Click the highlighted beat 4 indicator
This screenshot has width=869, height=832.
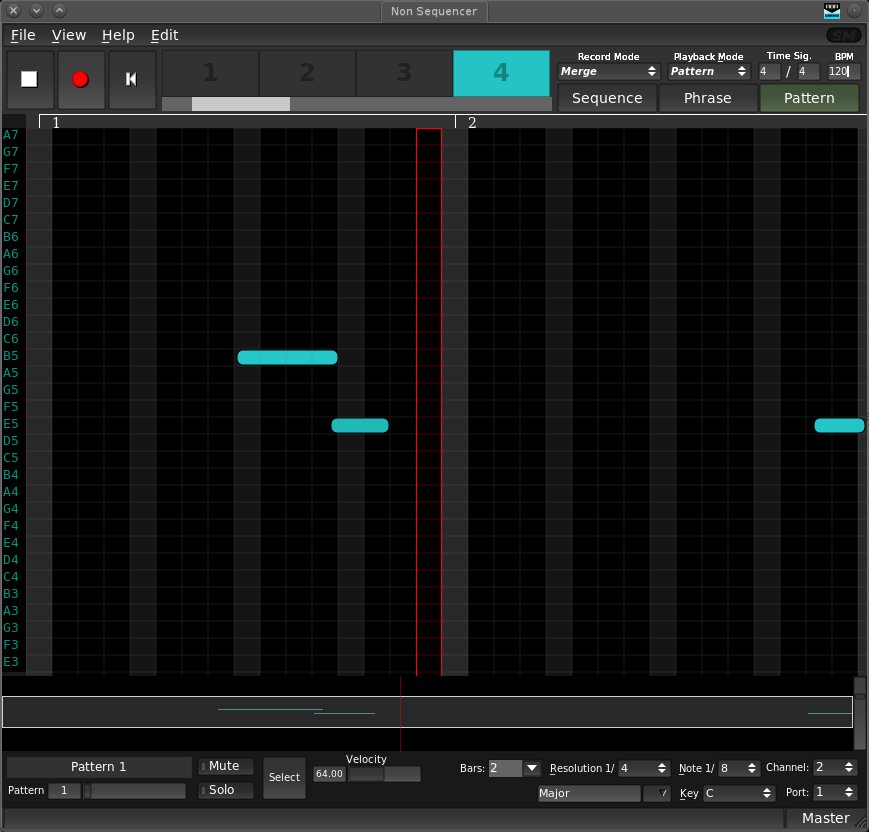[501, 72]
